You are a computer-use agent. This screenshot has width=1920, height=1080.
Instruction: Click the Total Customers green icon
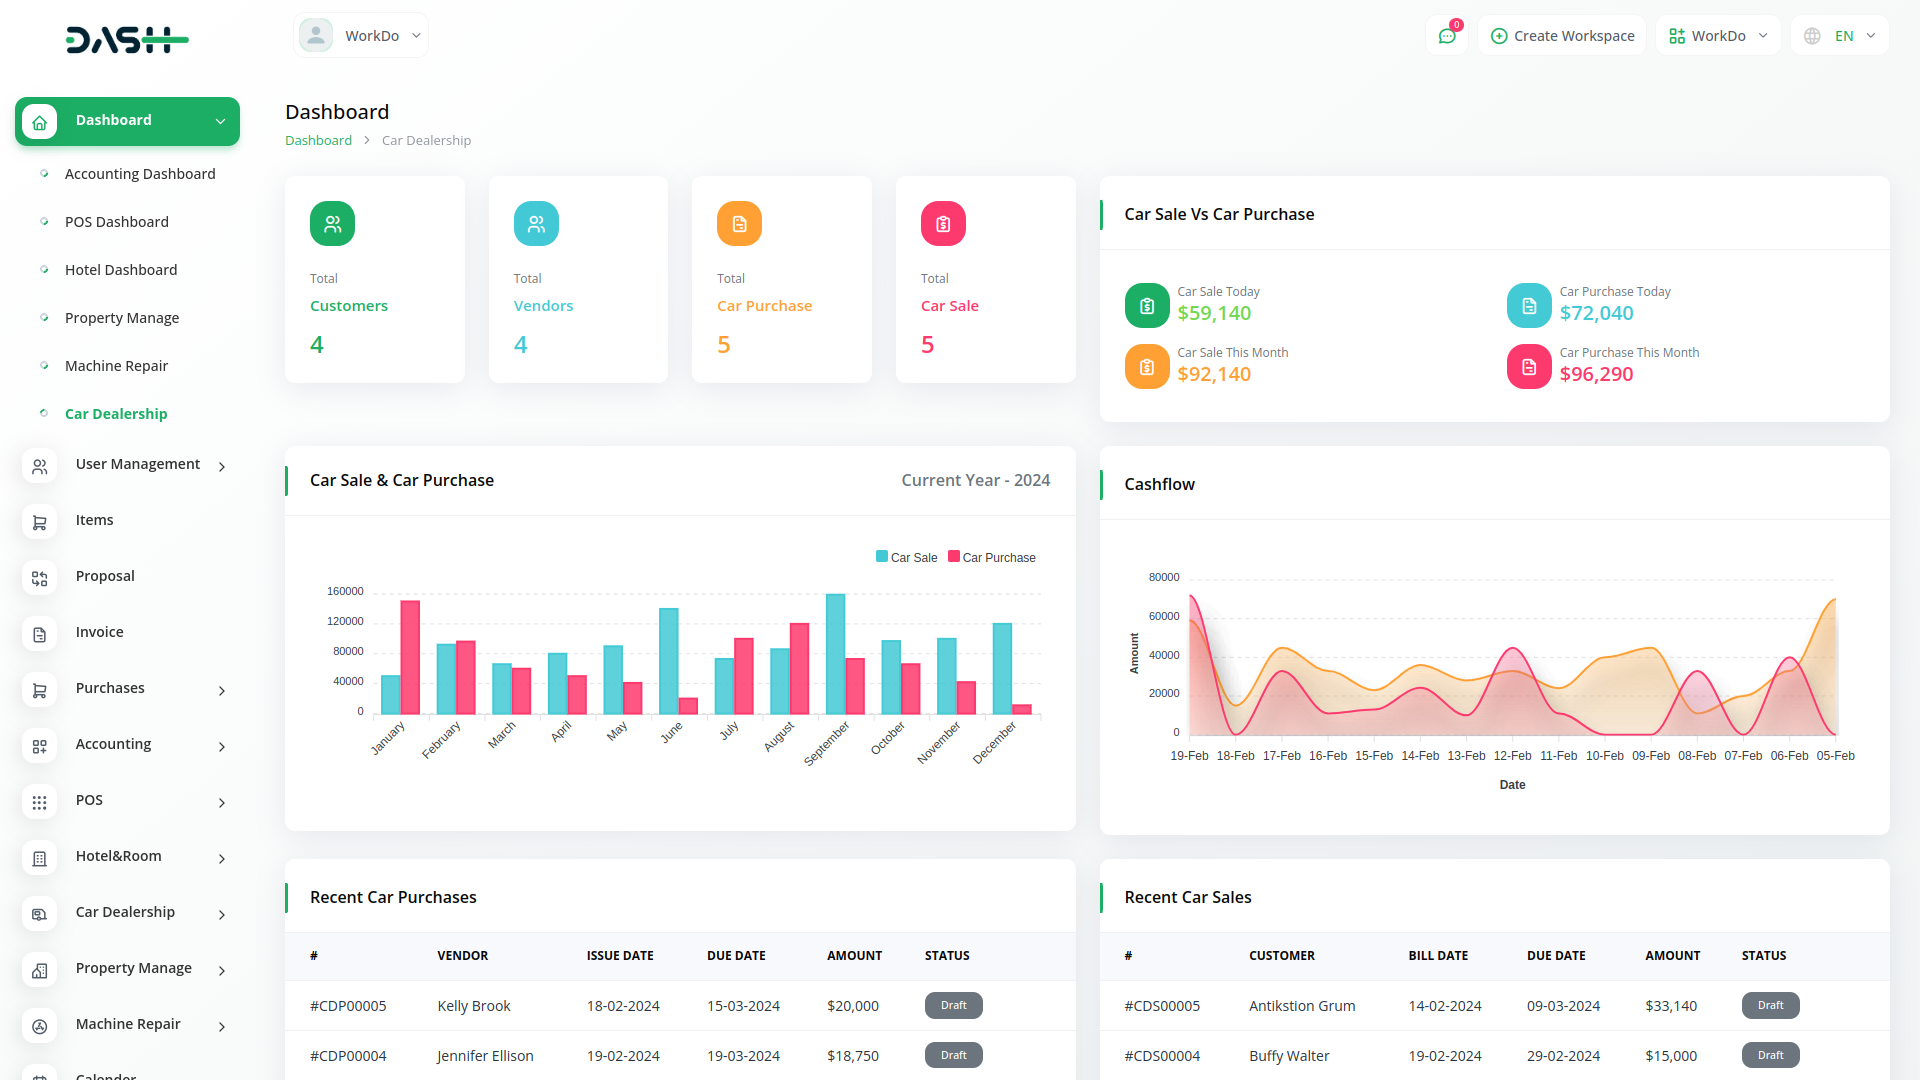point(332,224)
